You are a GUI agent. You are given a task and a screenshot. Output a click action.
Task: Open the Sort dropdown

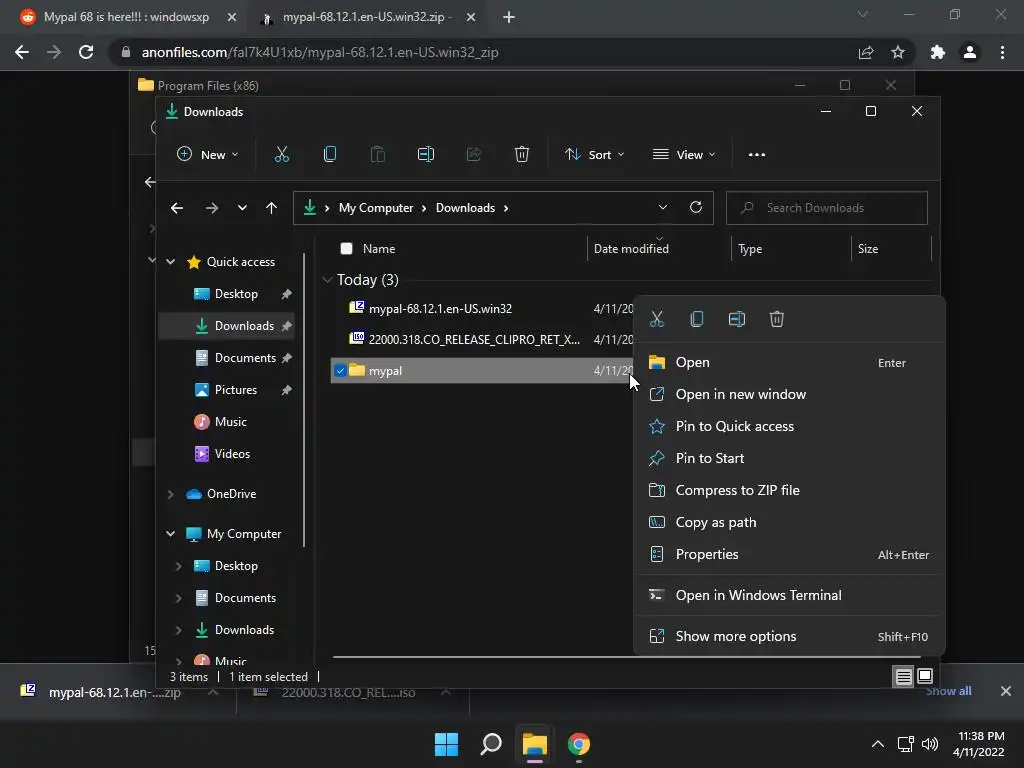594,155
